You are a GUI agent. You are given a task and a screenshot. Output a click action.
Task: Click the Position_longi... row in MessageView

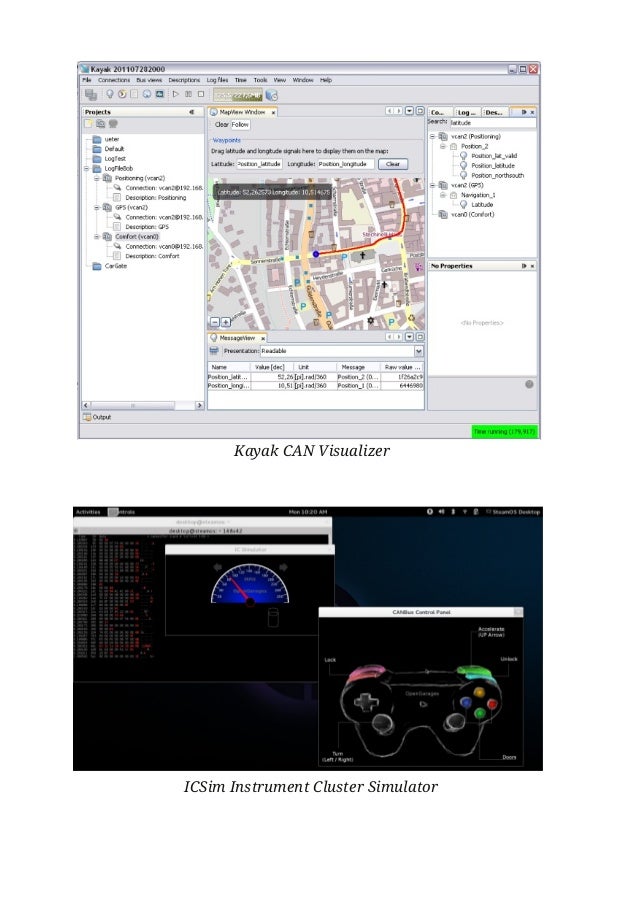[x=316, y=385]
